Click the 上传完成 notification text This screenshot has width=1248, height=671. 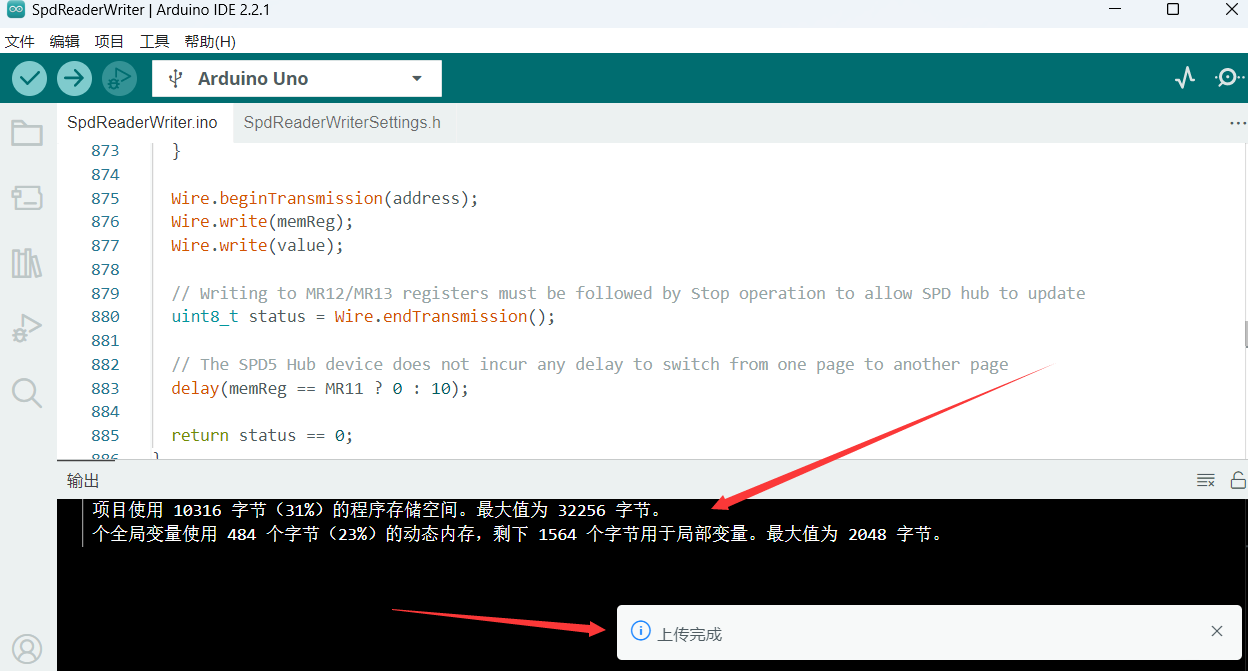point(690,634)
